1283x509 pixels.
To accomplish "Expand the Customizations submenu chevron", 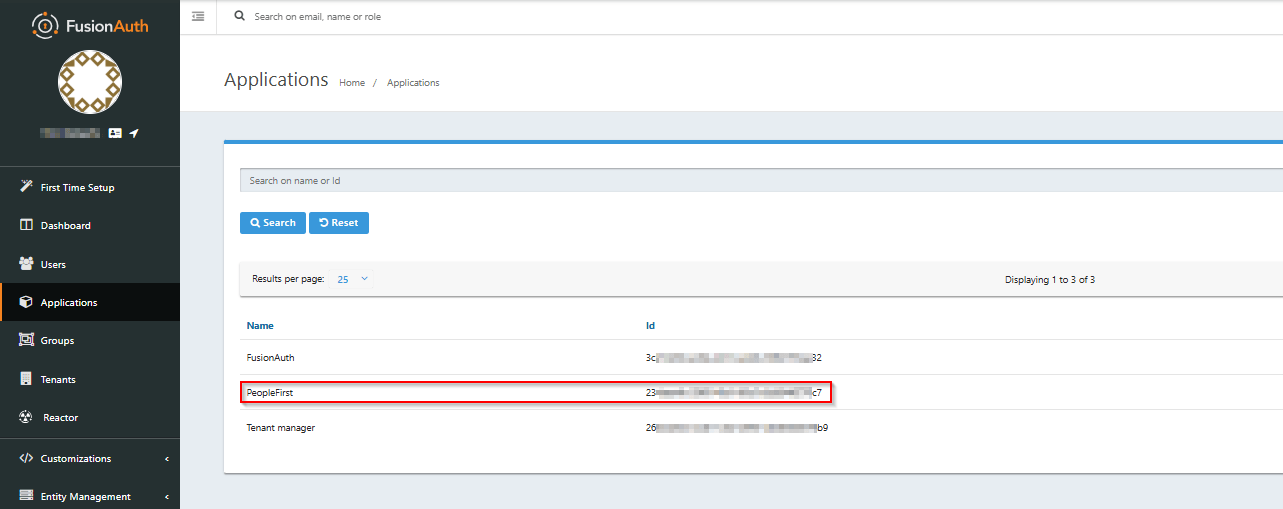I will tap(166, 459).
